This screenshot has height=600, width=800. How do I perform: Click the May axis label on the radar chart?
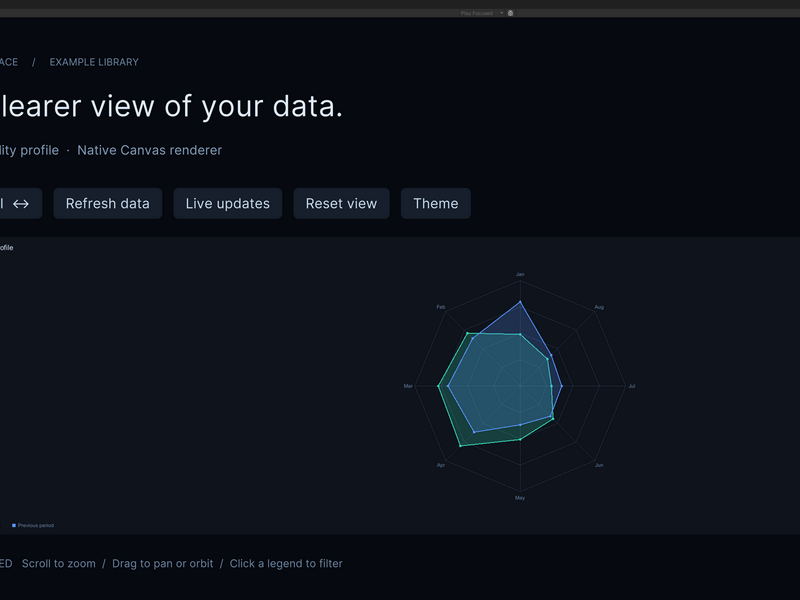click(x=520, y=498)
